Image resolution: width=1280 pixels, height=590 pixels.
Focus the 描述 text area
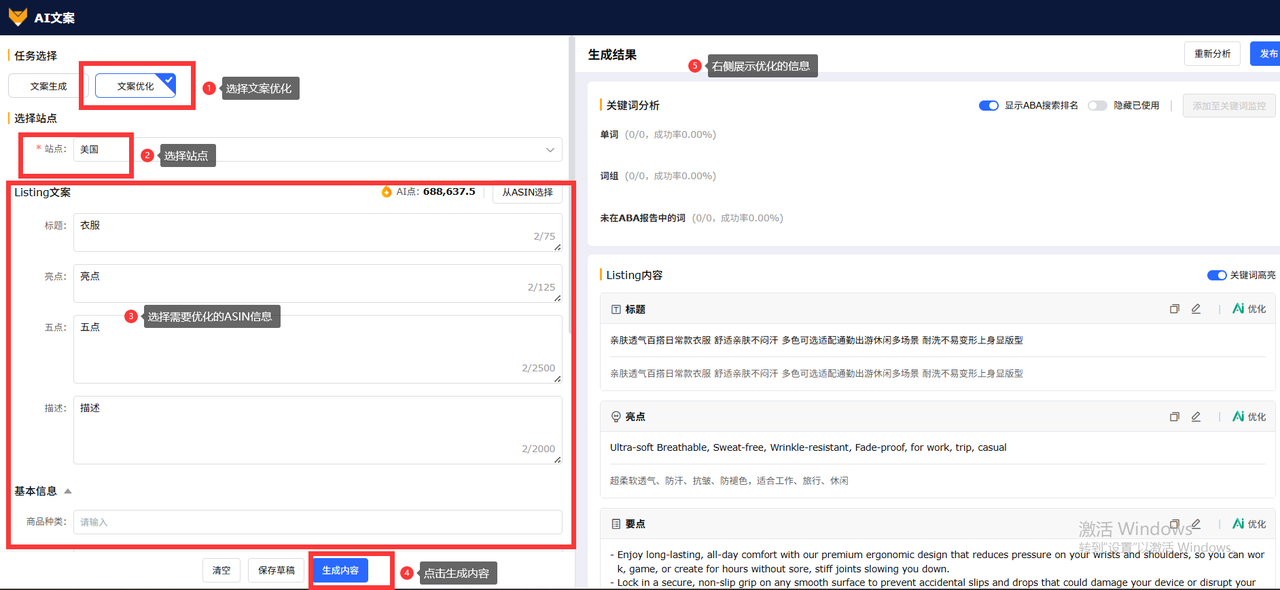coord(318,430)
